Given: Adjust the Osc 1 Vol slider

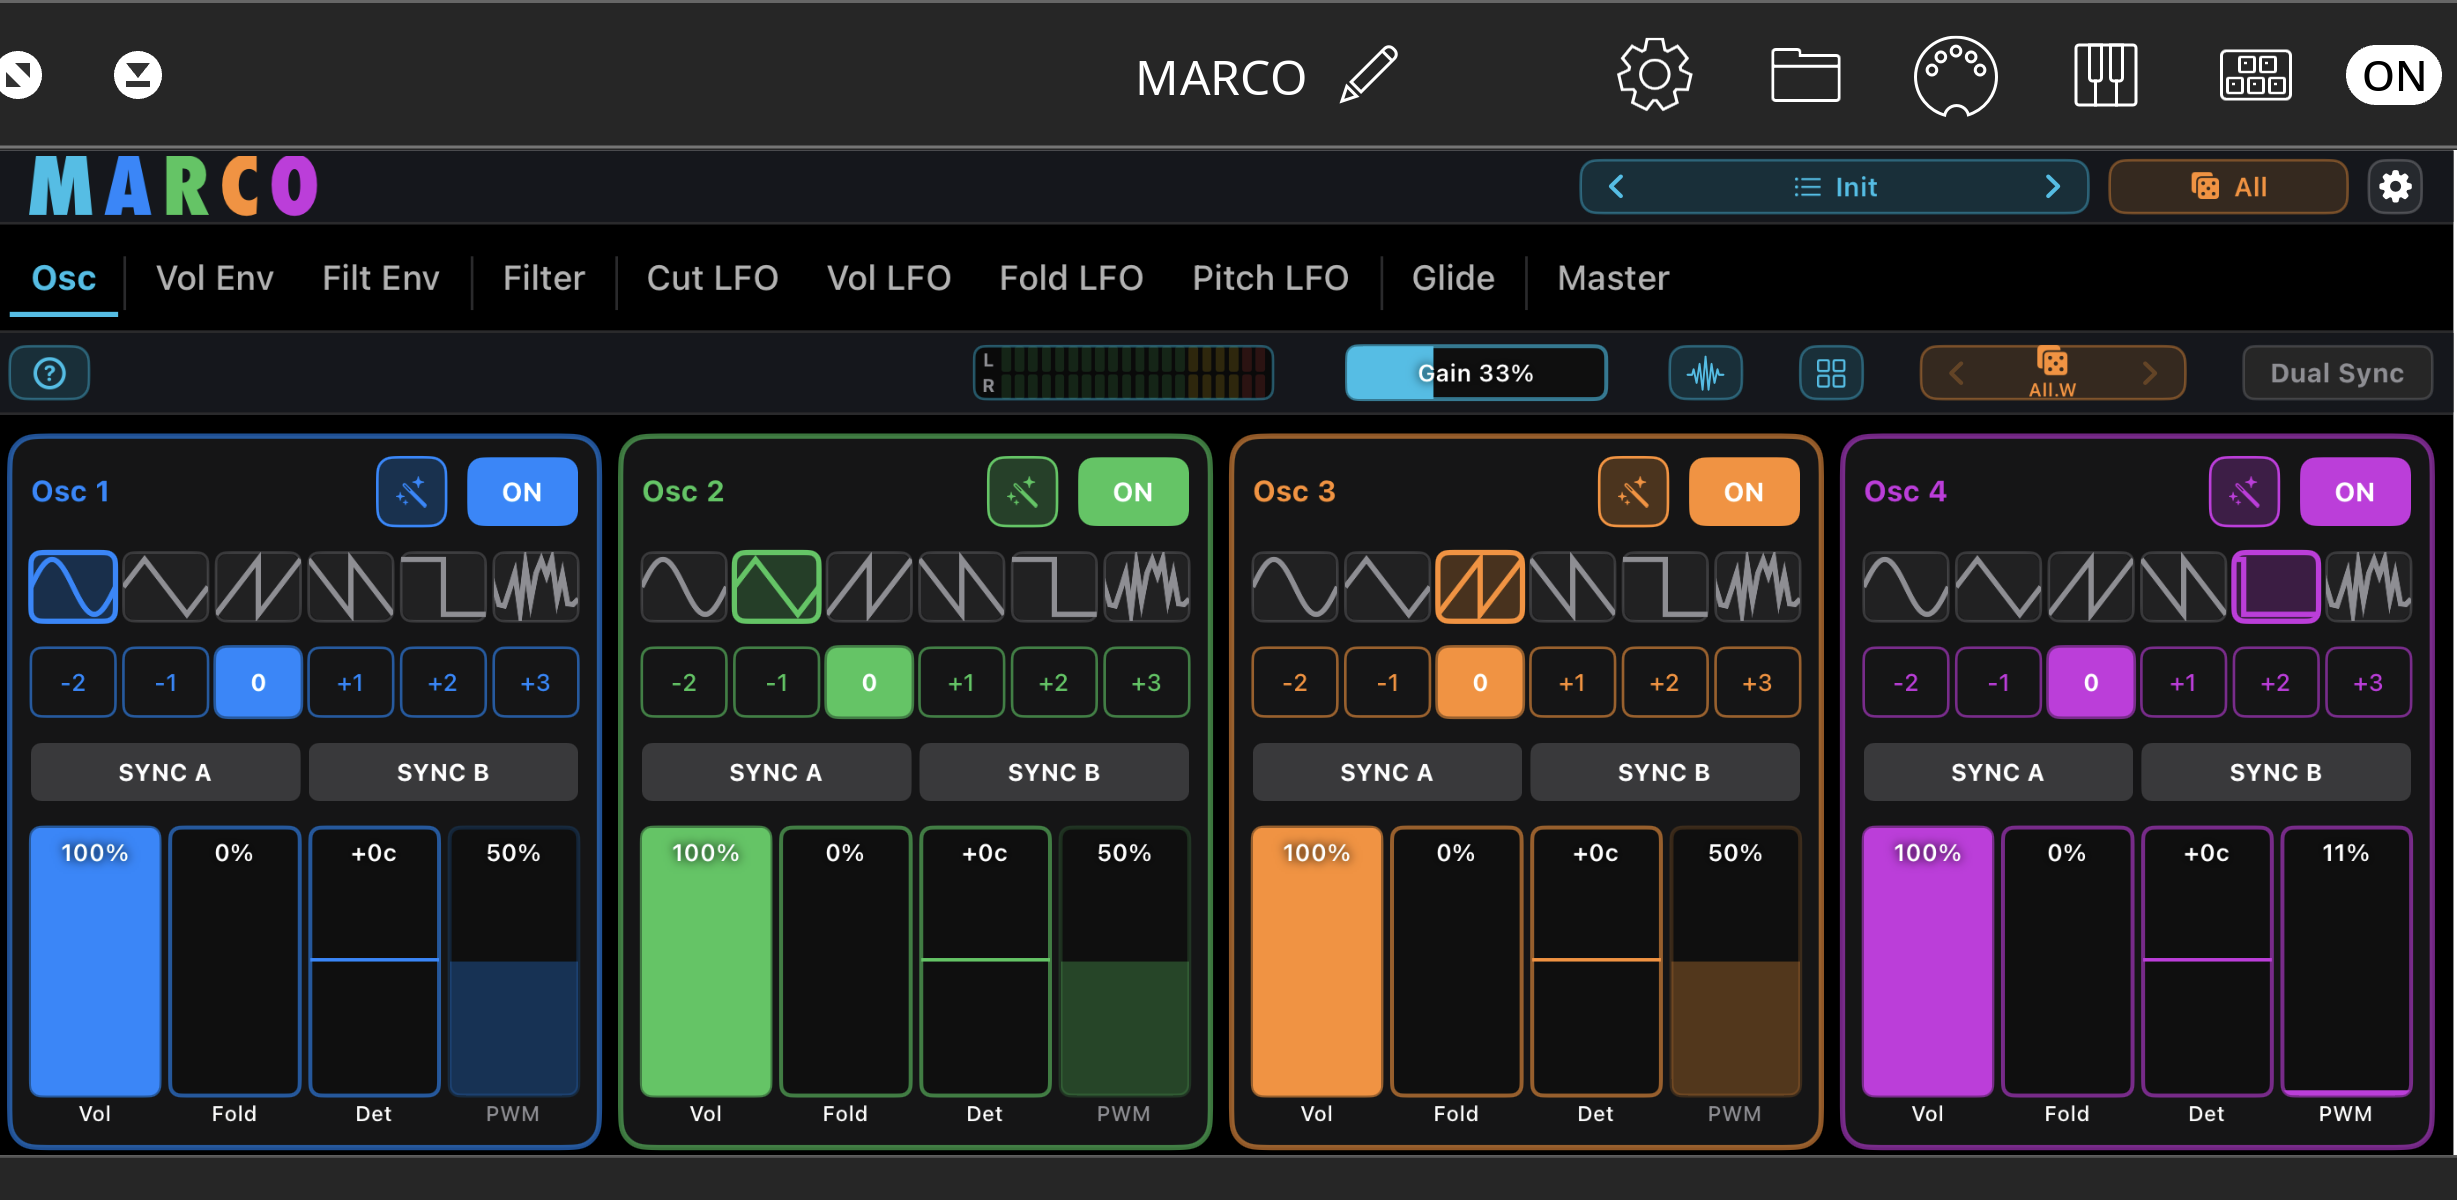Looking at the screenshot, I should 95,961.
